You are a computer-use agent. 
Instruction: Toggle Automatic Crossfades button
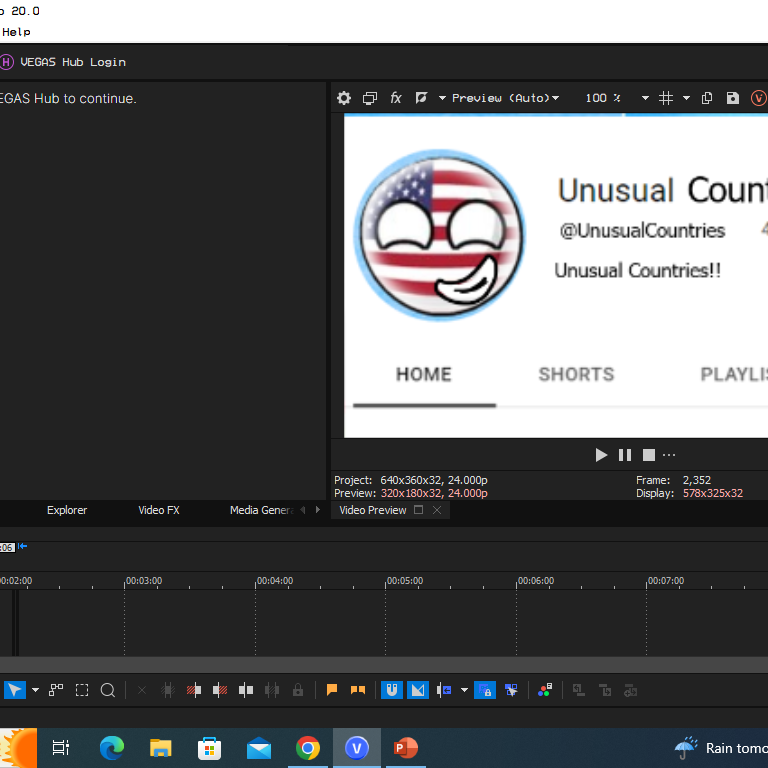(x=418, y=690)
